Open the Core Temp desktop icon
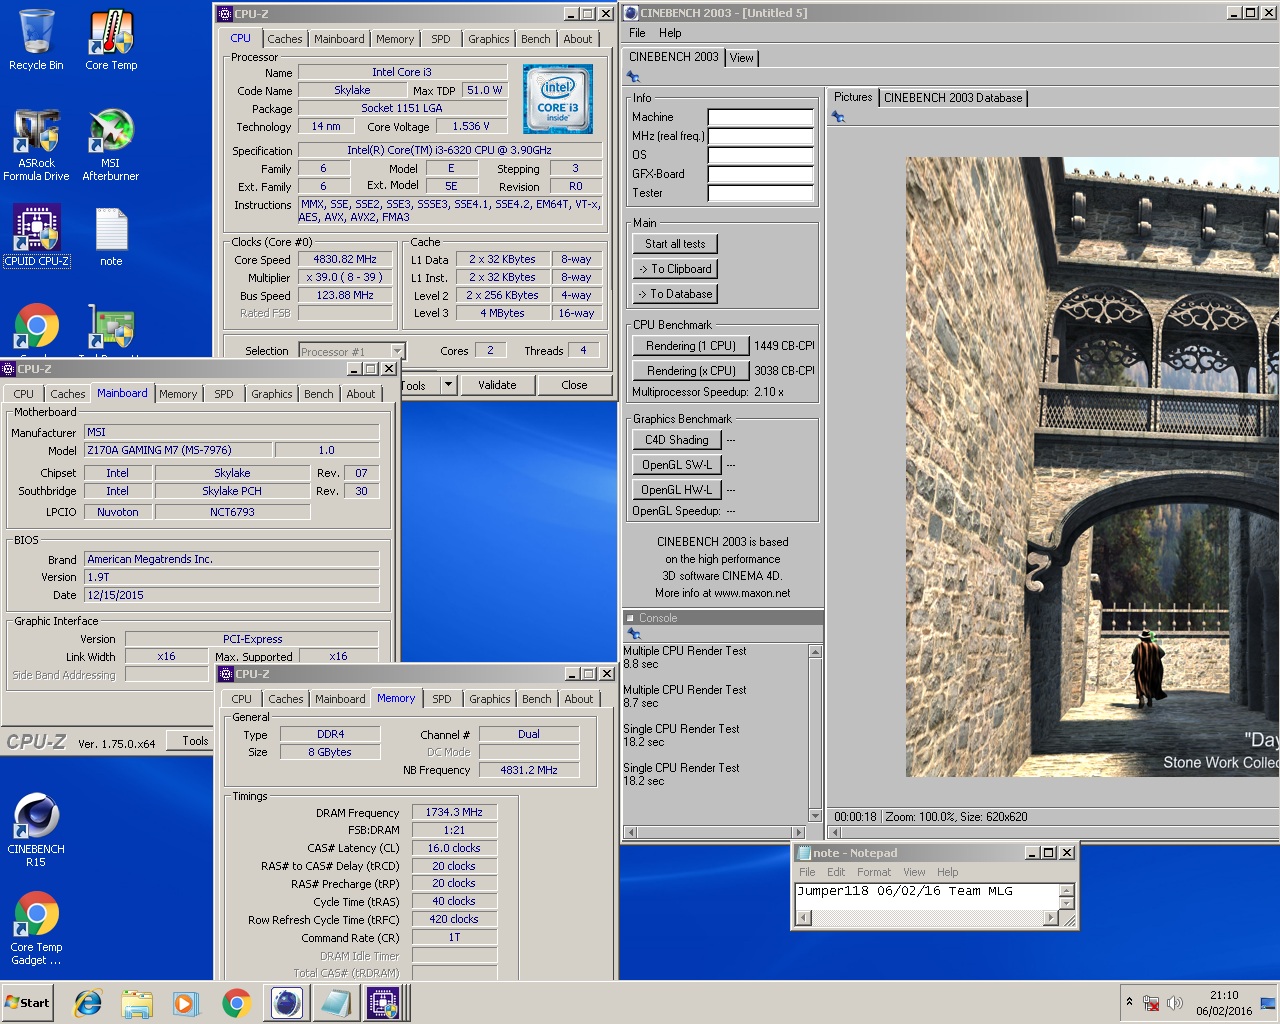 [111, 40]
